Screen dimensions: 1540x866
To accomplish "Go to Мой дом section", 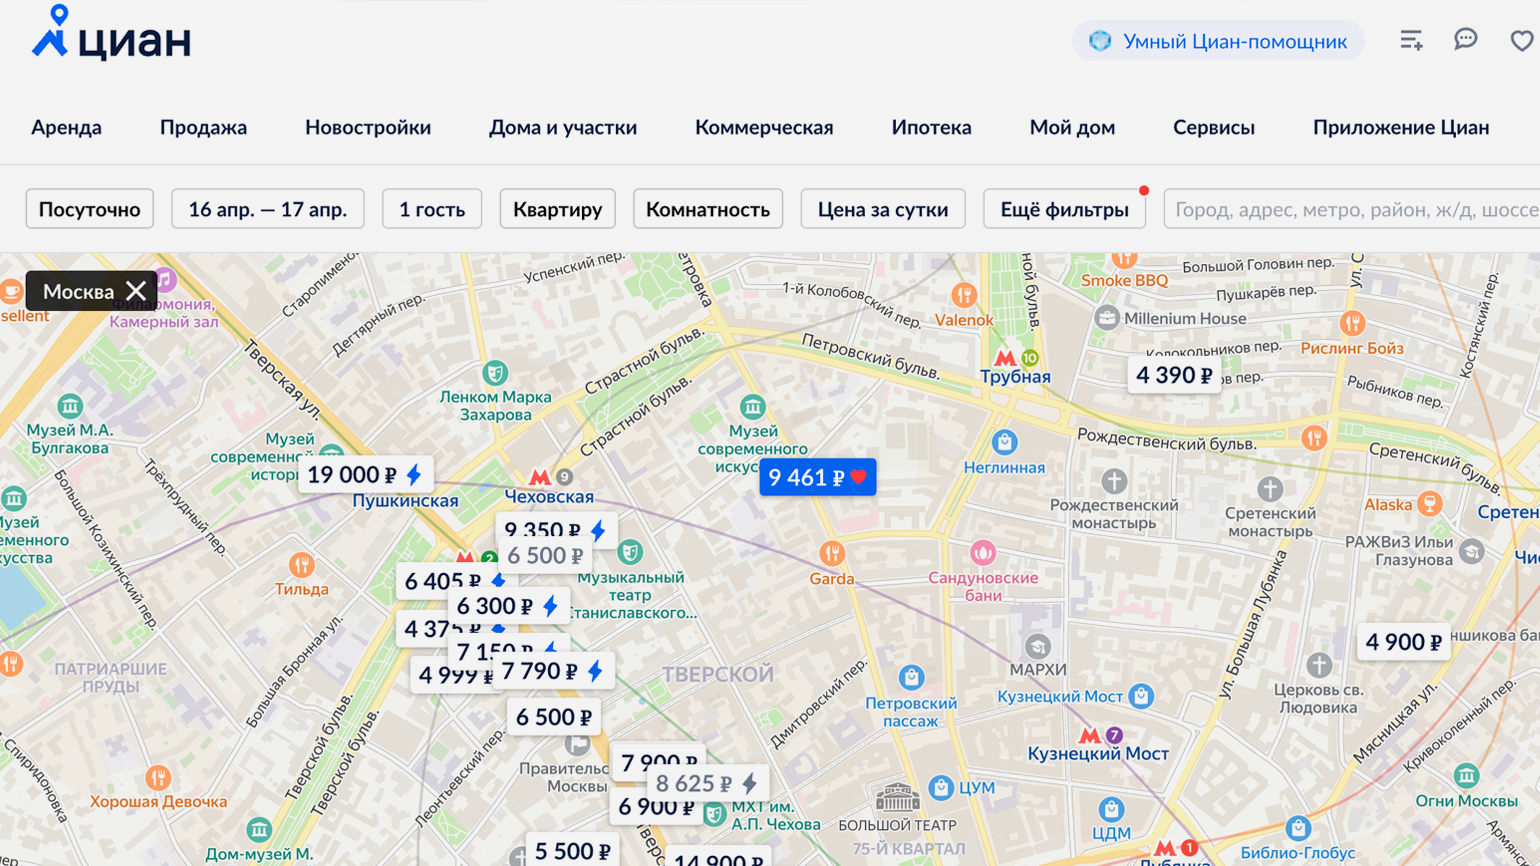I will [1072, 127].
